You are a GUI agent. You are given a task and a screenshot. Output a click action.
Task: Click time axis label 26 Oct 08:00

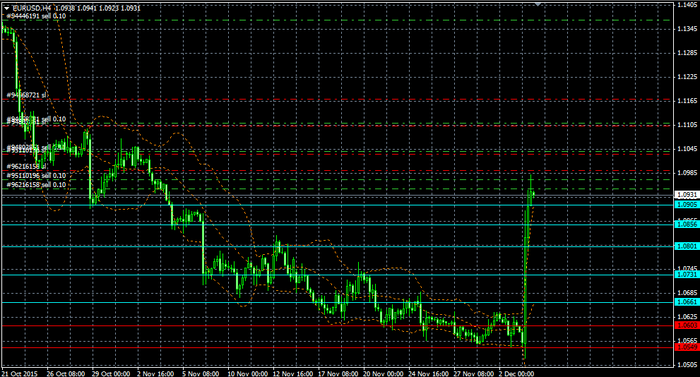tap(66, 373)
